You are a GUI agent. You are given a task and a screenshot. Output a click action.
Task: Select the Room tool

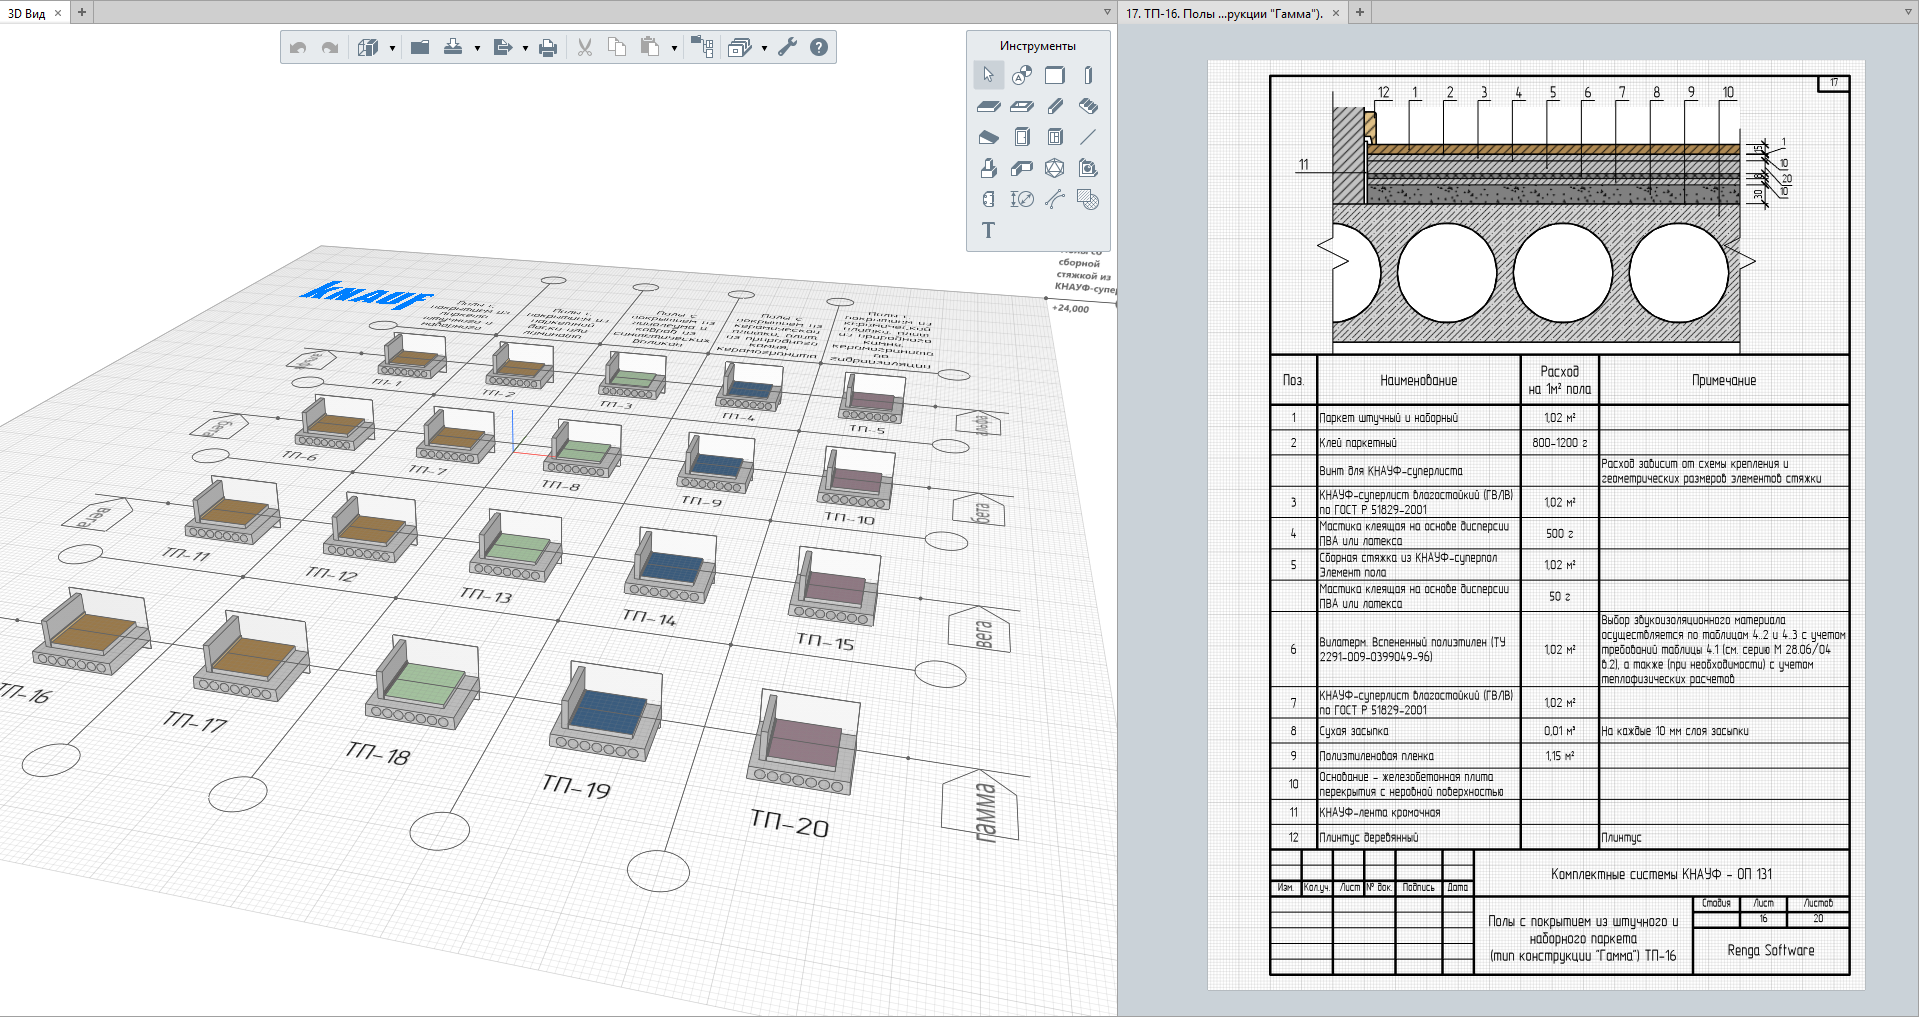tap(1088, 168)
